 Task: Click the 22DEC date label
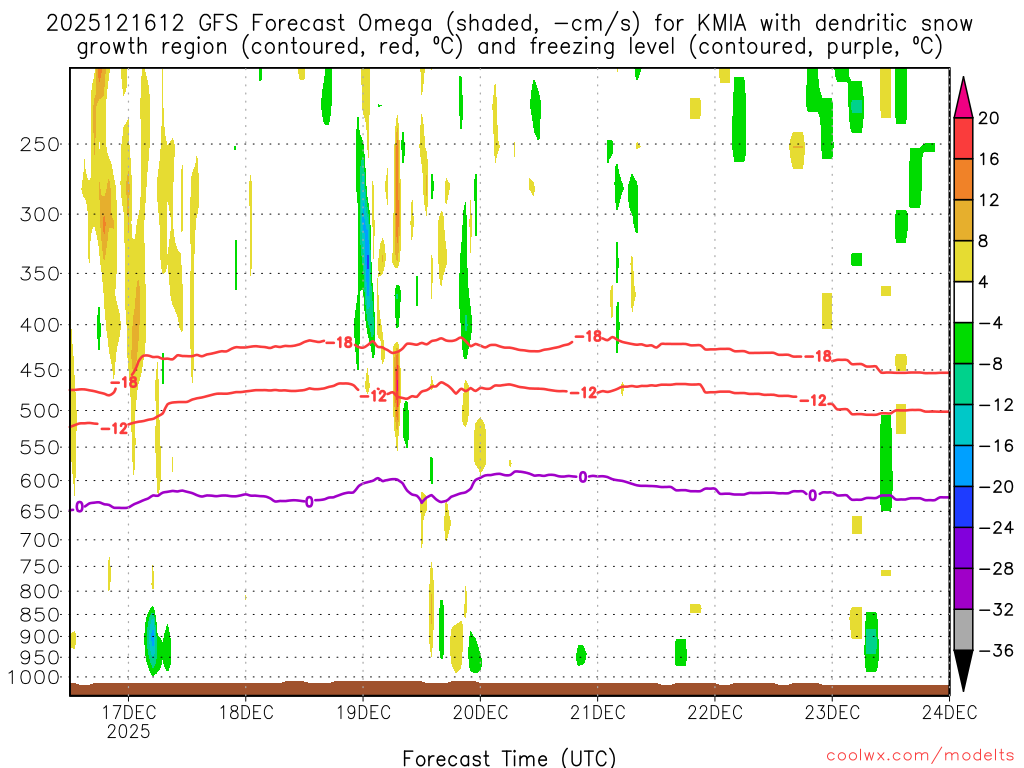714,712
